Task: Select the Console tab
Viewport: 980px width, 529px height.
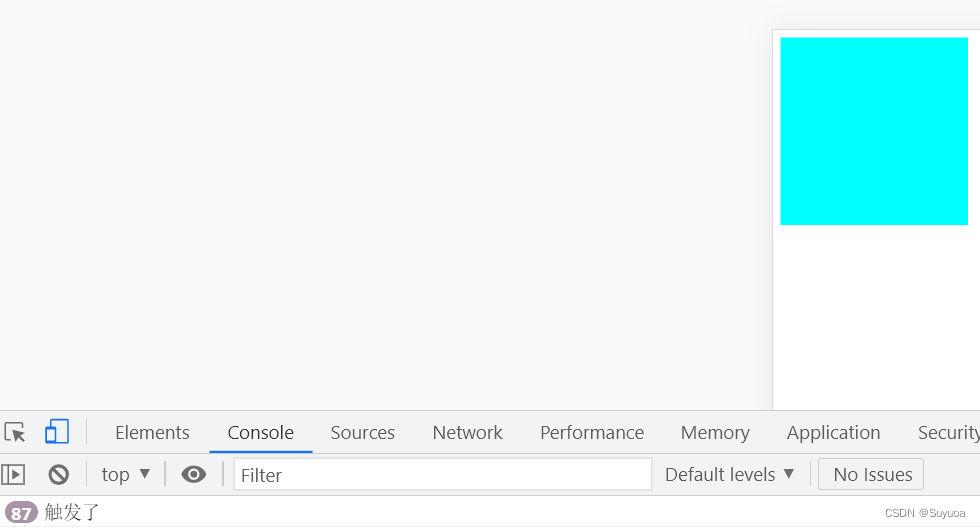Action: pyautogui.click(x=260, y=433)
